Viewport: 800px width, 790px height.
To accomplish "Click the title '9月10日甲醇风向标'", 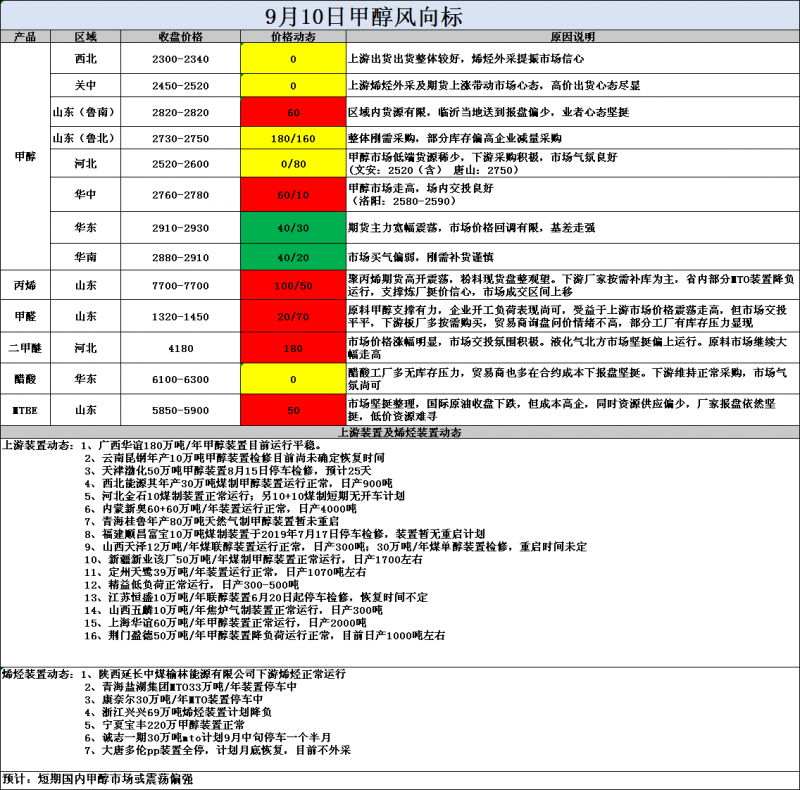I will pos(364,17).
